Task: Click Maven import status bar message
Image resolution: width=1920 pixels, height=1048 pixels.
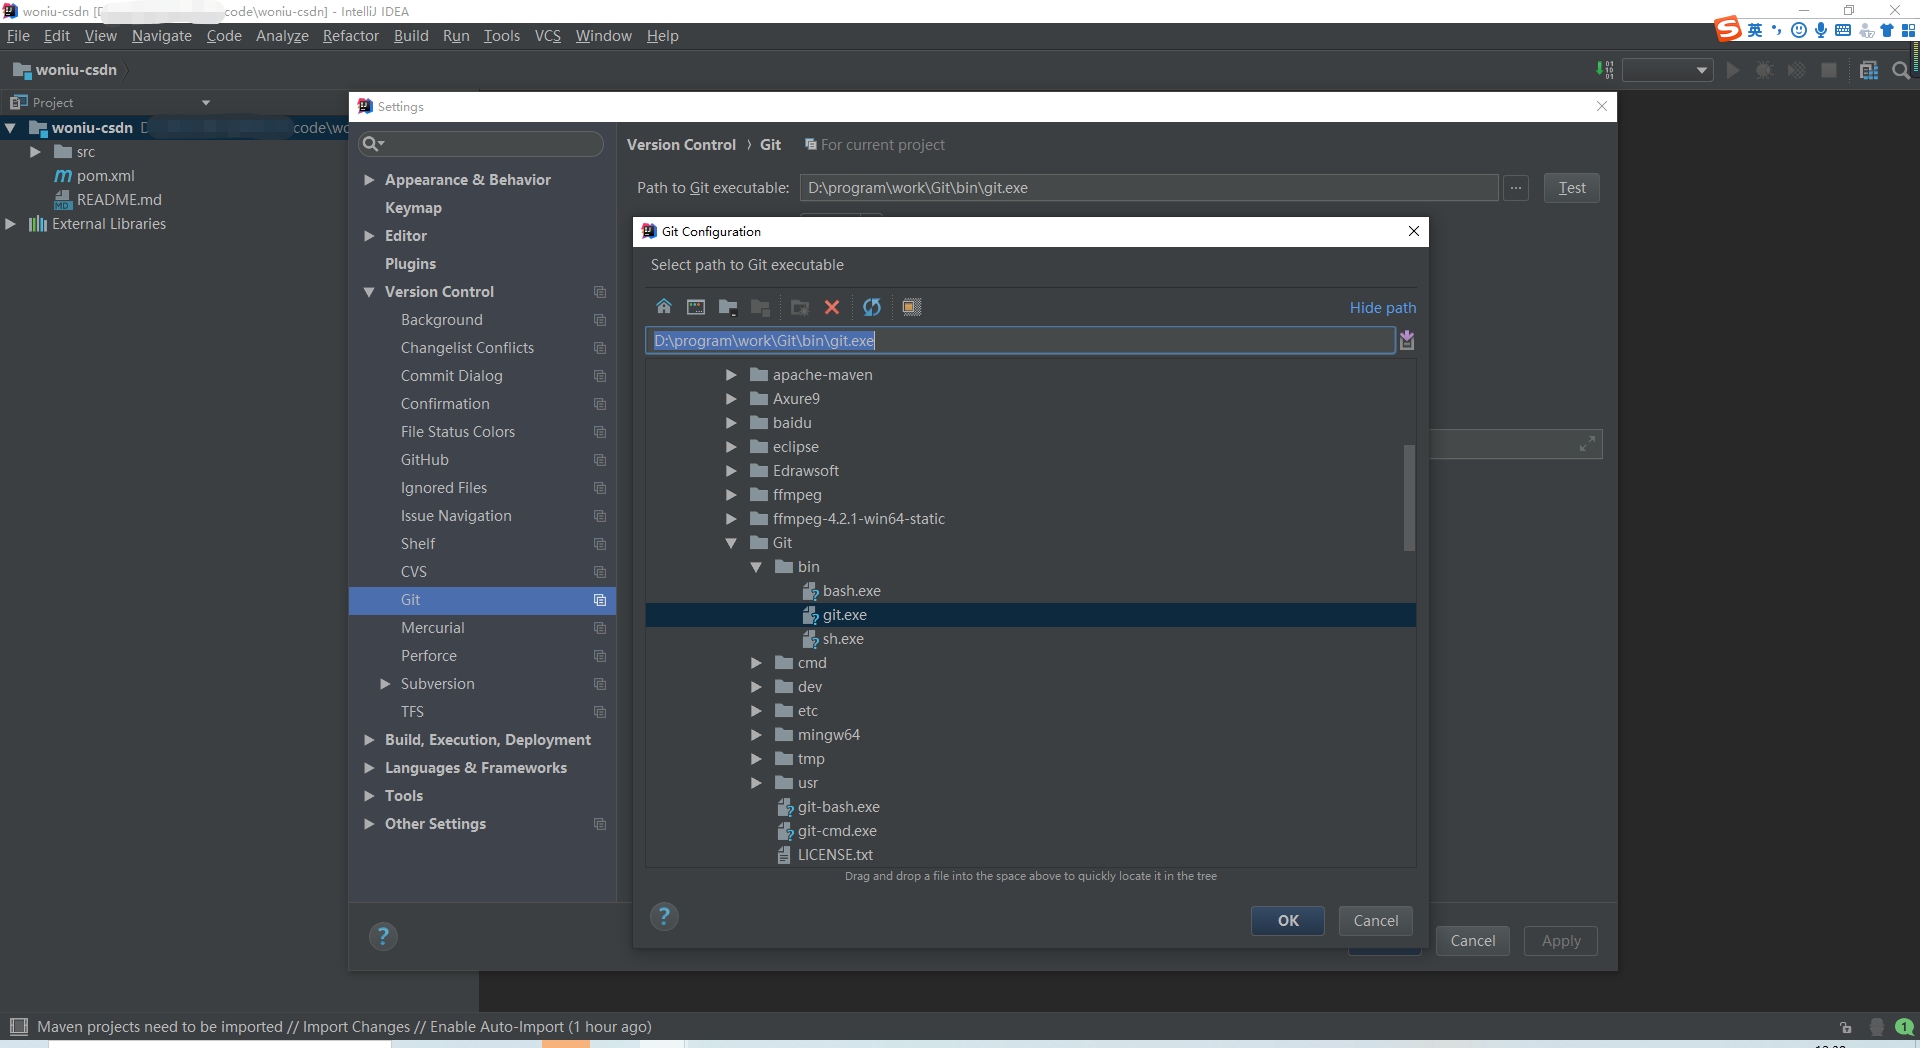Action: coord(344,1027)
